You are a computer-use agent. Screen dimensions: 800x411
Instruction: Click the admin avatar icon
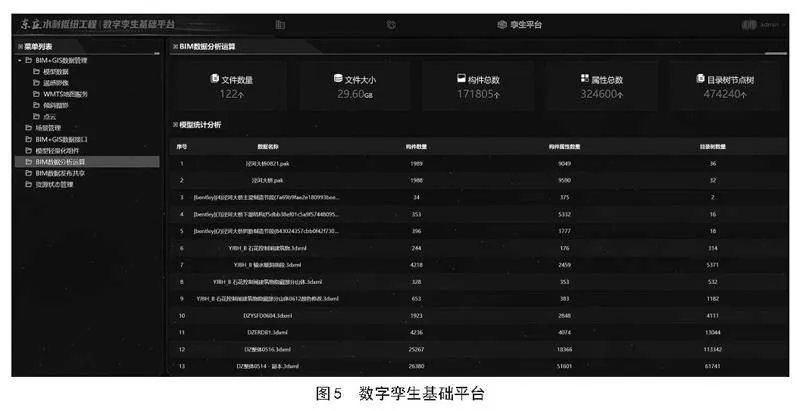coord(748,24)
